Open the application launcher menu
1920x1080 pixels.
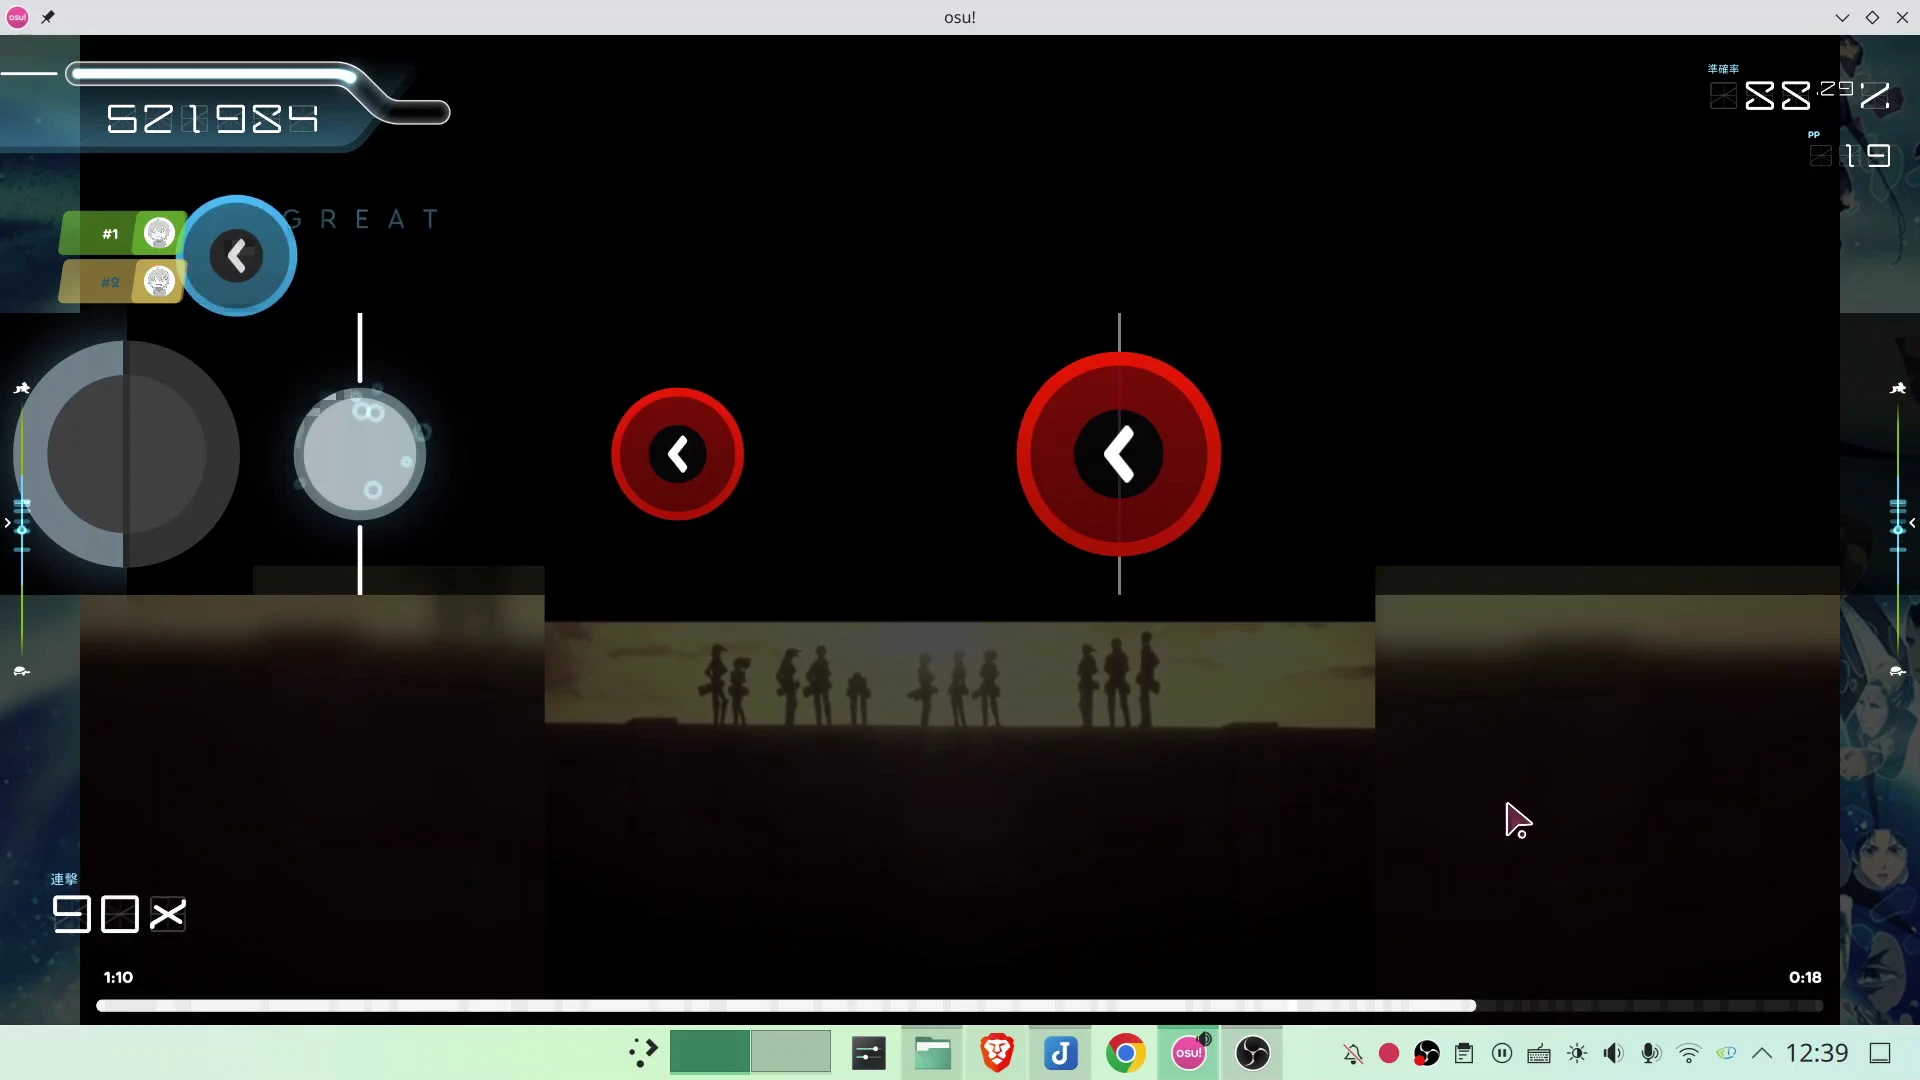click(x=643, y=1053)
